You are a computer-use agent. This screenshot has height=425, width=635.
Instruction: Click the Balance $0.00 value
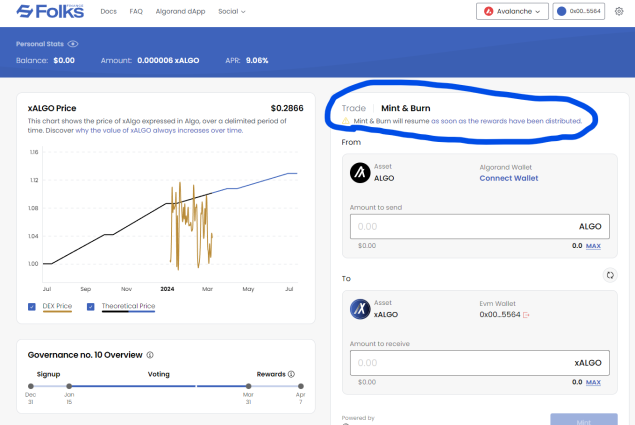coord(64,60)
